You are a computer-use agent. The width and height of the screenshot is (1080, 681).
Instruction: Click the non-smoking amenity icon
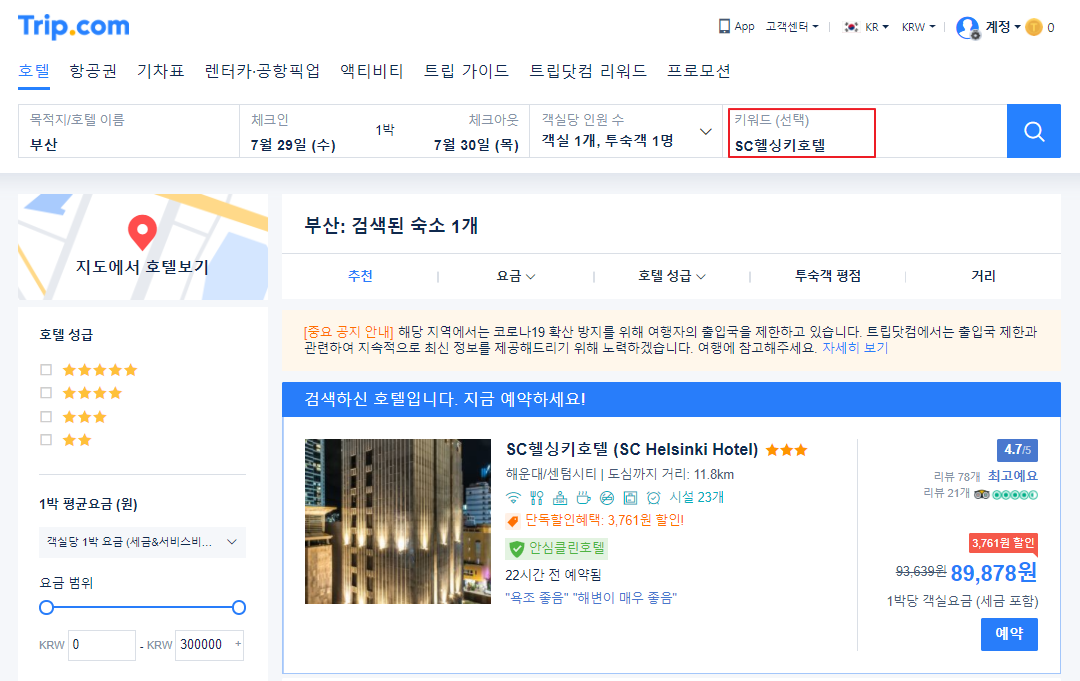pyautogui.click(x=607, y=497)
